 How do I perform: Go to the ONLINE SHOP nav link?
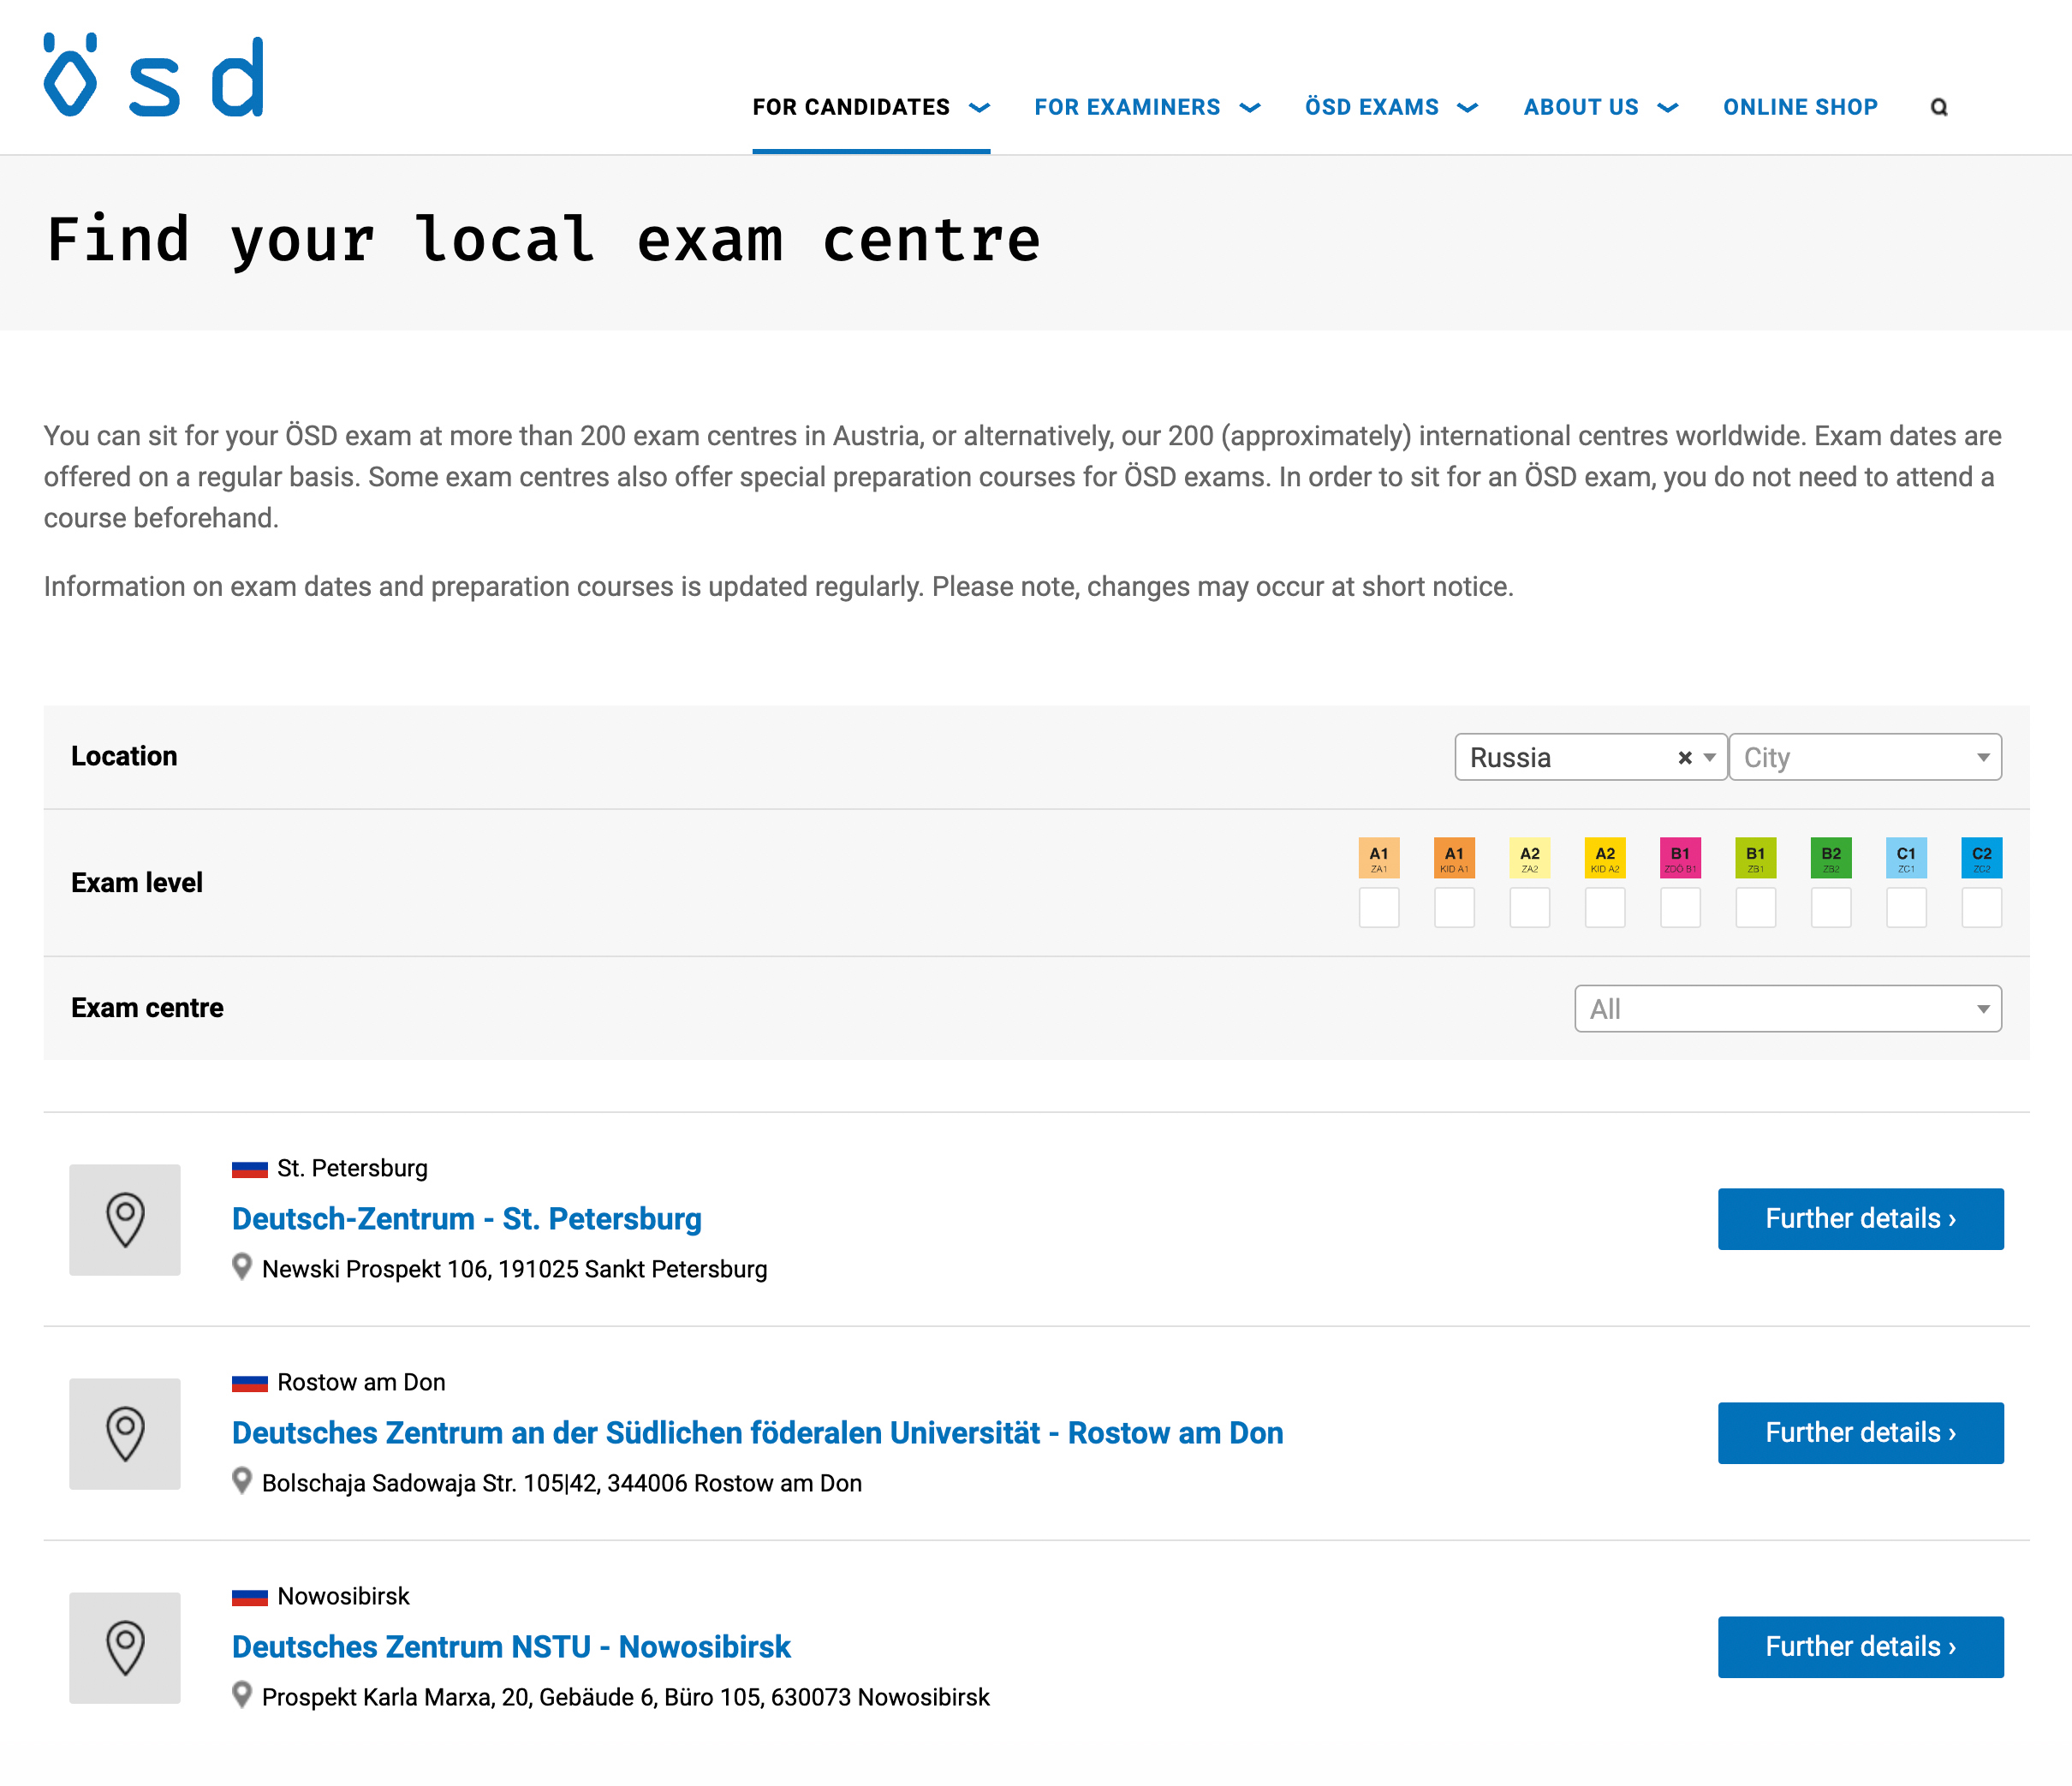click(x=1800, y=107)
